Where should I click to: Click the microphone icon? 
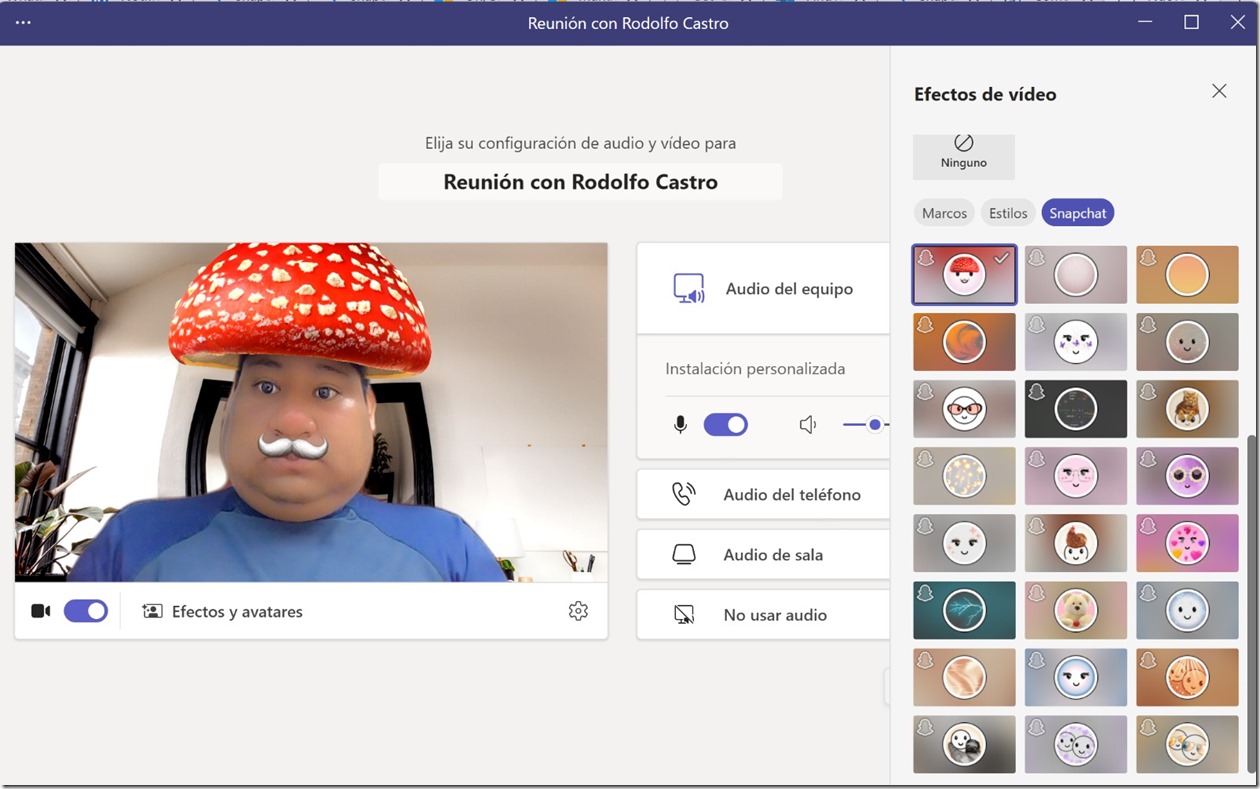coord(680,425)
